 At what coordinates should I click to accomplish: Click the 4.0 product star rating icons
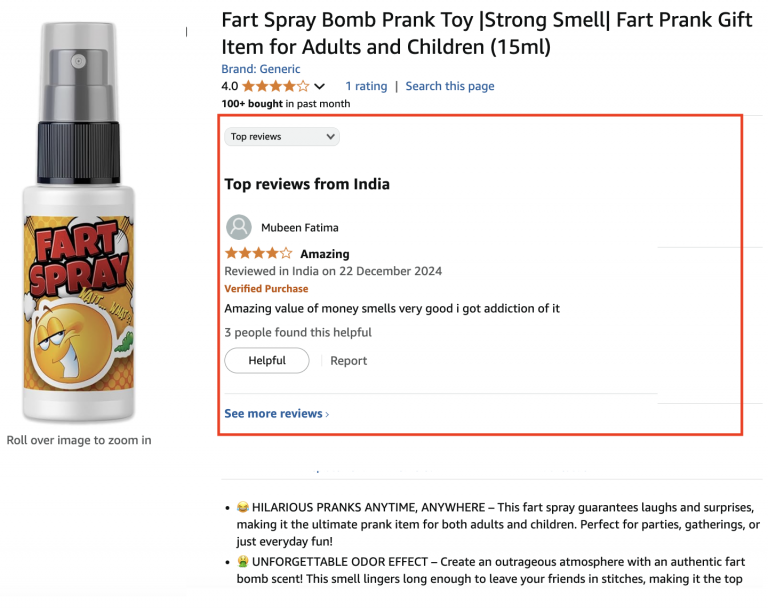pos(275,86)
